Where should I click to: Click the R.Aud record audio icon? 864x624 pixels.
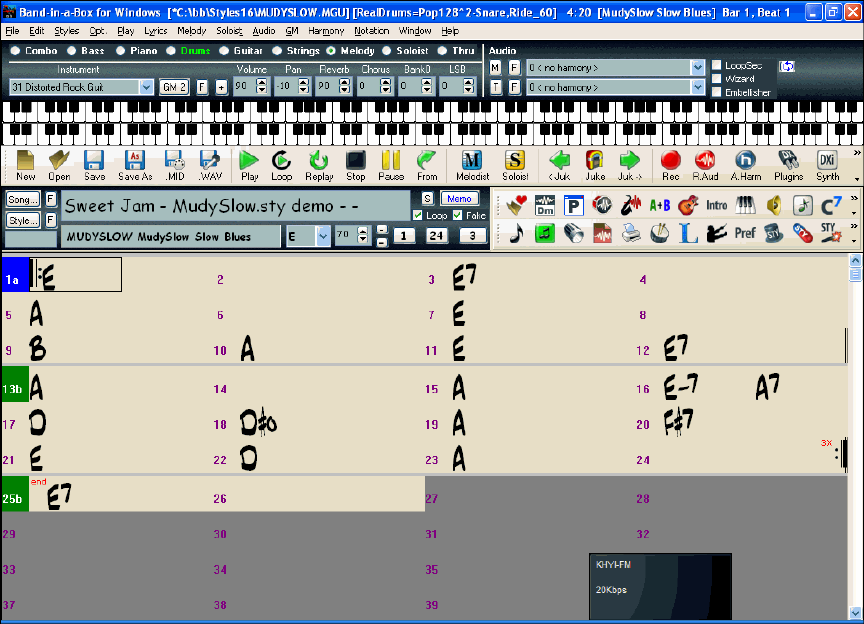tap(705, 165)
